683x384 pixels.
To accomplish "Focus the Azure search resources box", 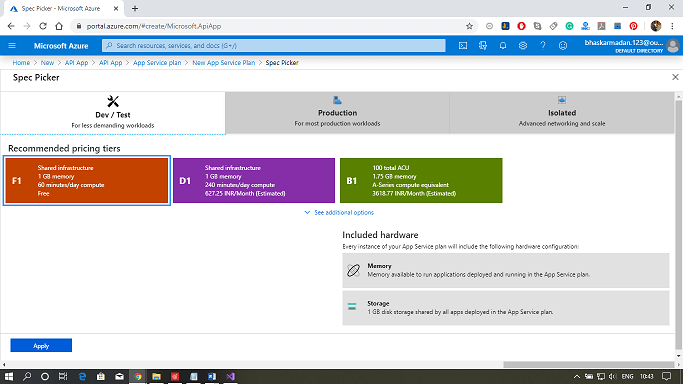I will pos(274,46).
